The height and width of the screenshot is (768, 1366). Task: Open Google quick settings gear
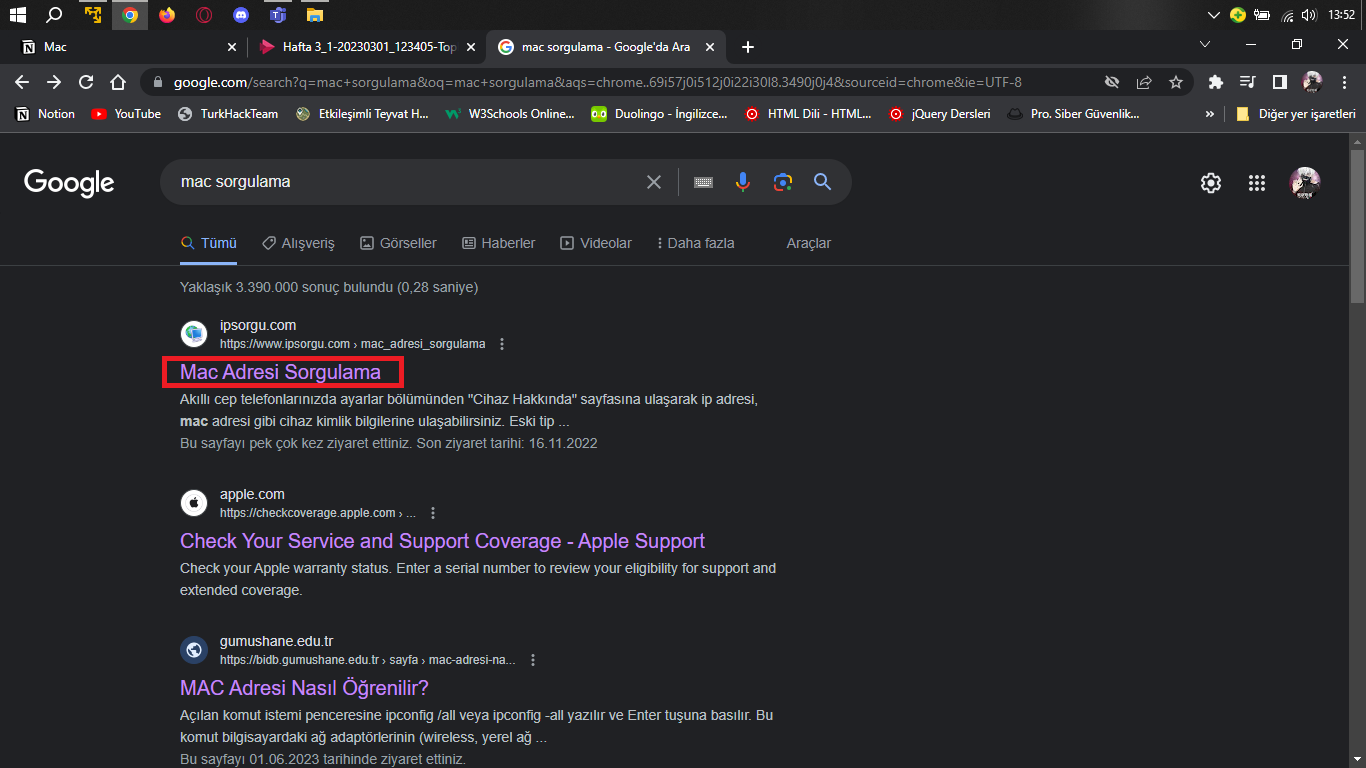(x=1211, y=182)
